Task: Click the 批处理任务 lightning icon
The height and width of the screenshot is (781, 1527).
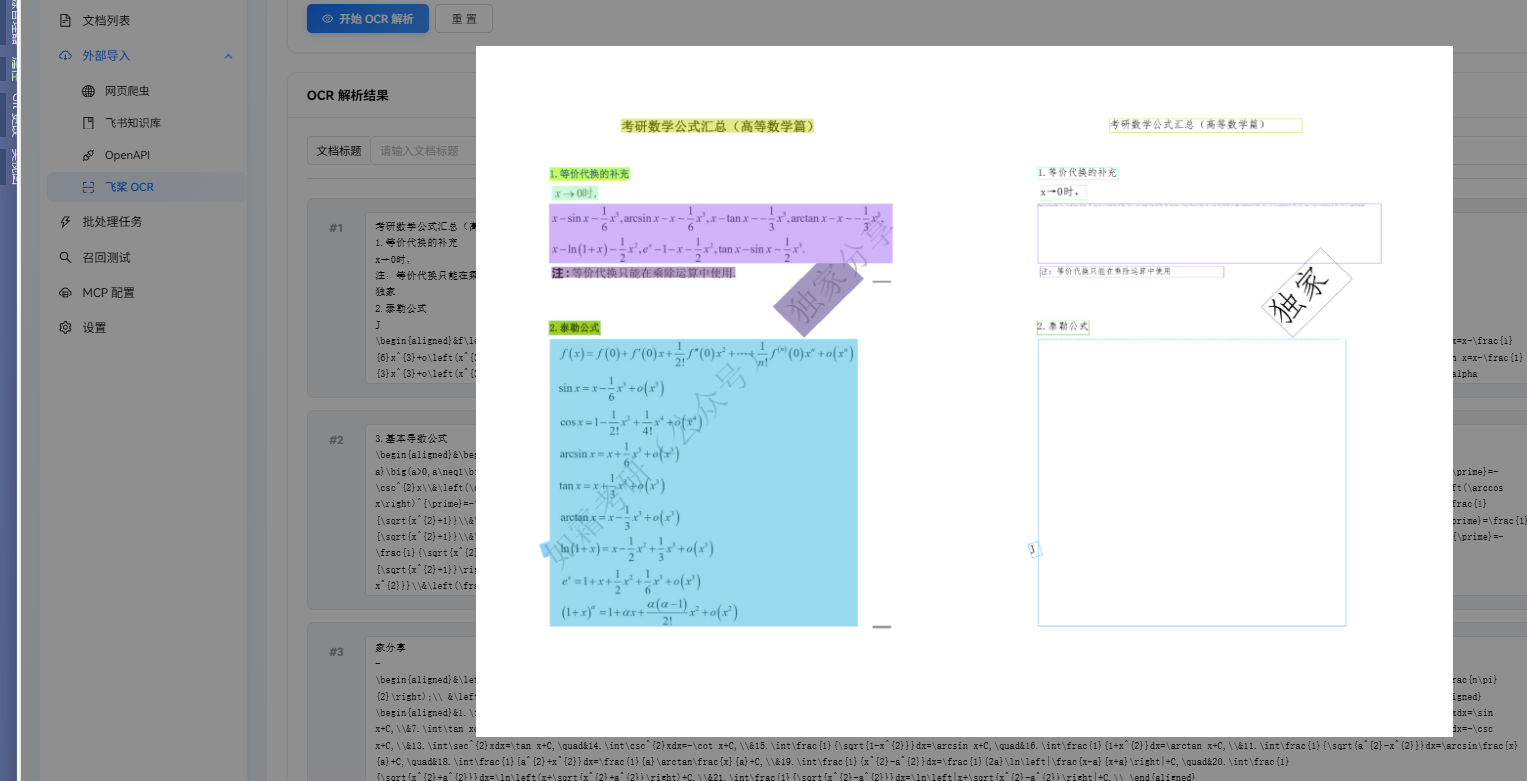Action: [x=65, y=222]
